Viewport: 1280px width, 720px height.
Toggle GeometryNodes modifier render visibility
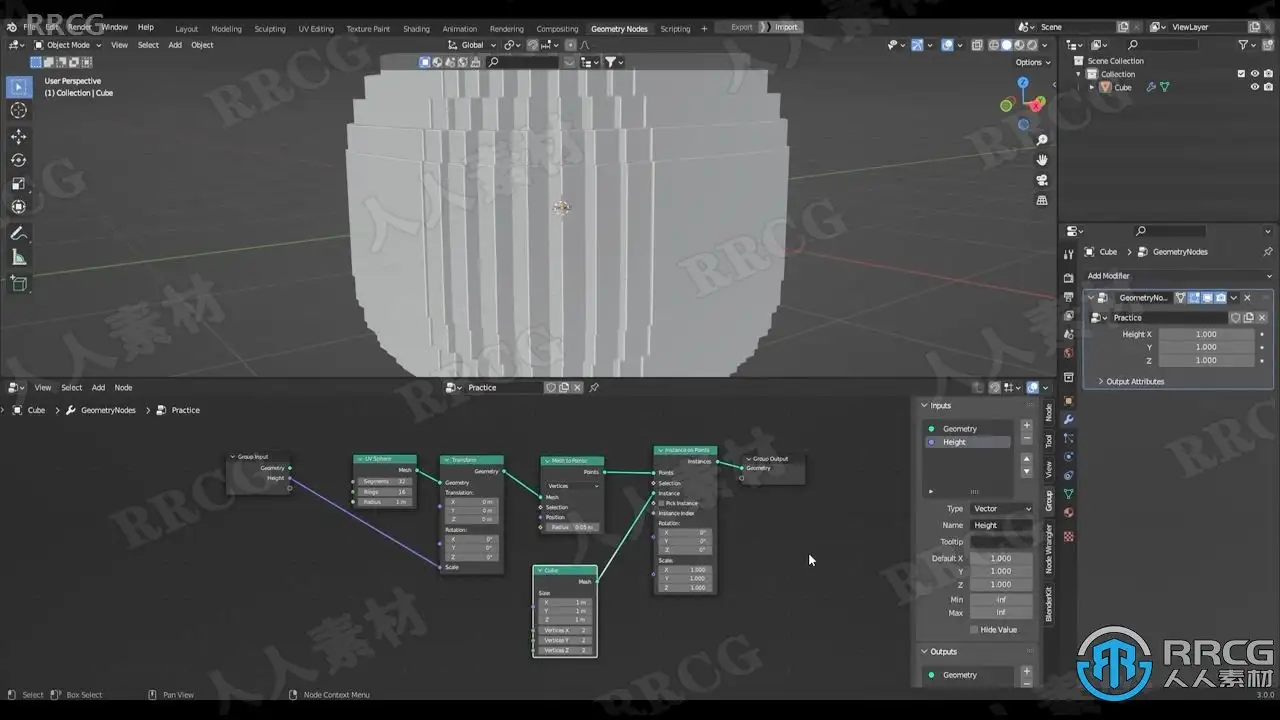click(1220, 298)
